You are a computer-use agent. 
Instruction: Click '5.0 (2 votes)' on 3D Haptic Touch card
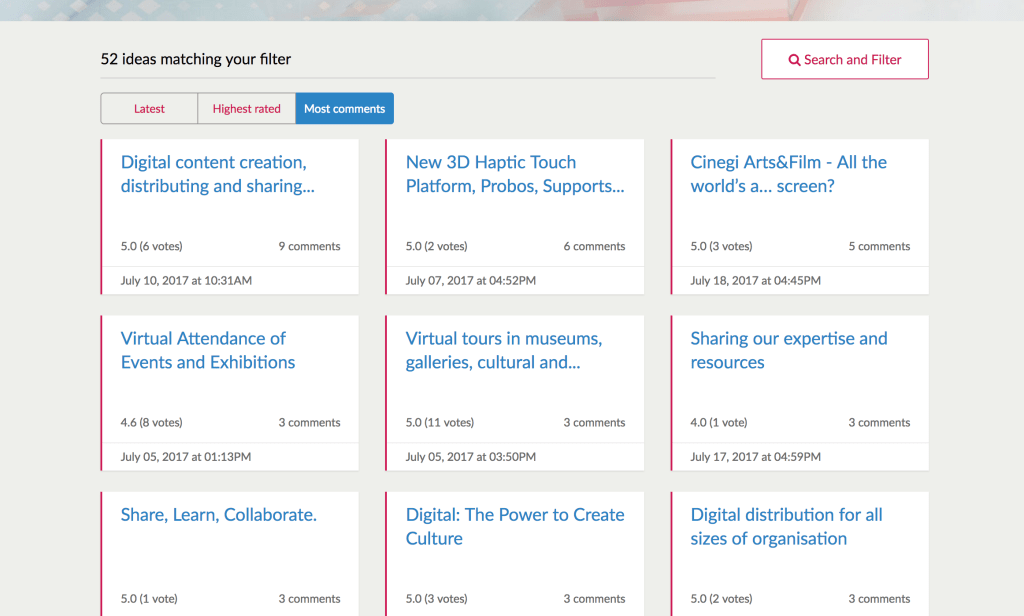click(x=436, y=246)
